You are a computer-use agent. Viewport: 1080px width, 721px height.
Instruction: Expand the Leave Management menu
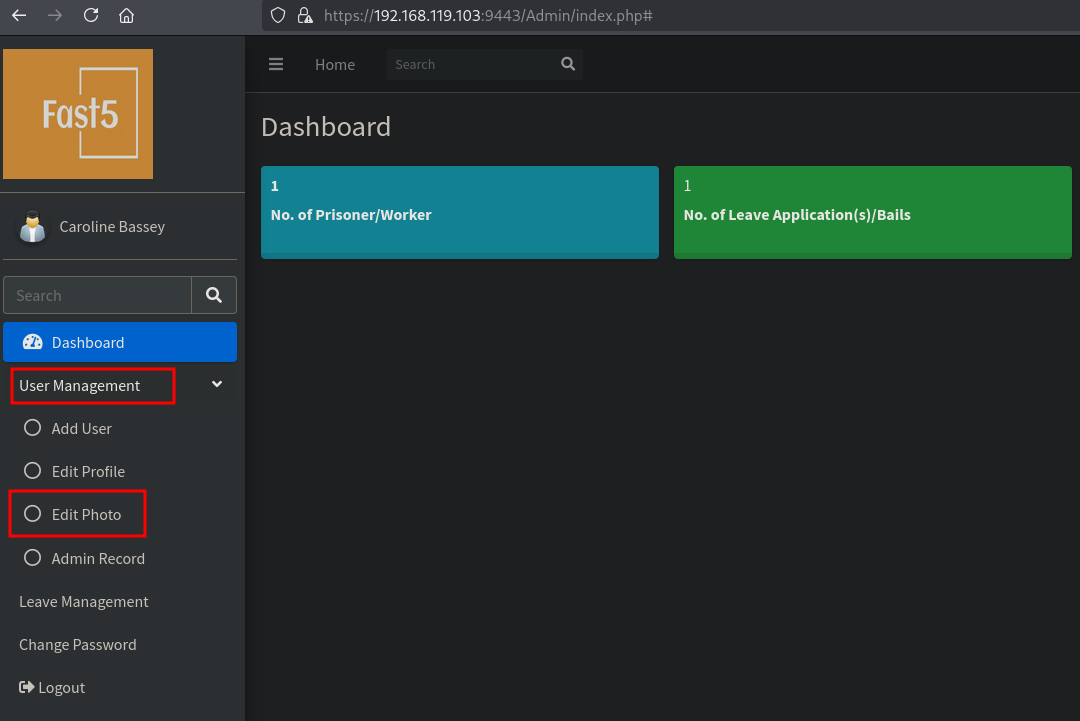click(x=84, y=601)
